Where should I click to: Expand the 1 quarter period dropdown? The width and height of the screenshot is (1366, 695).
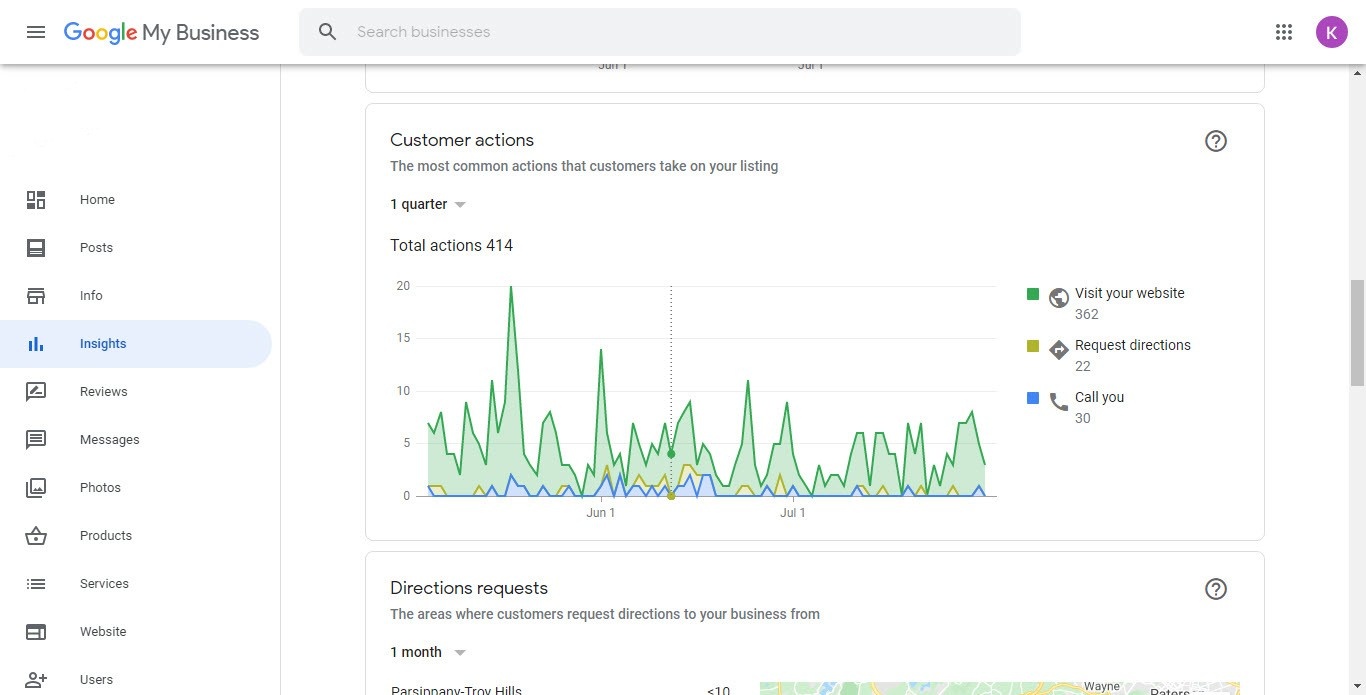tap(428, 204)
